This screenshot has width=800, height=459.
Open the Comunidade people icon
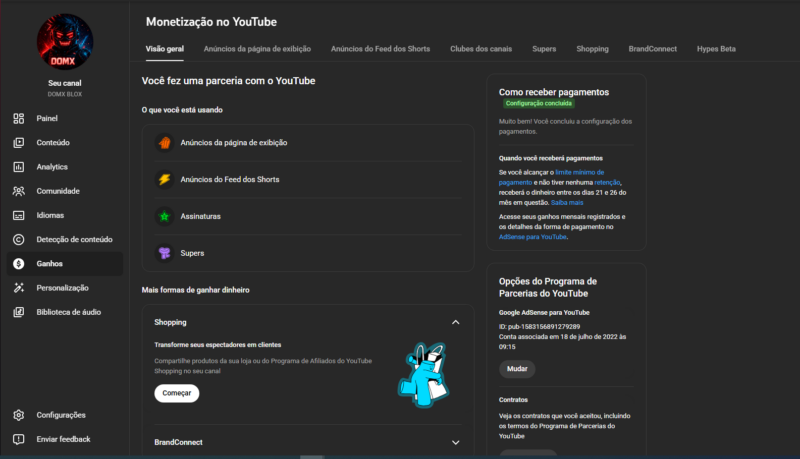[x=19, y=191]
